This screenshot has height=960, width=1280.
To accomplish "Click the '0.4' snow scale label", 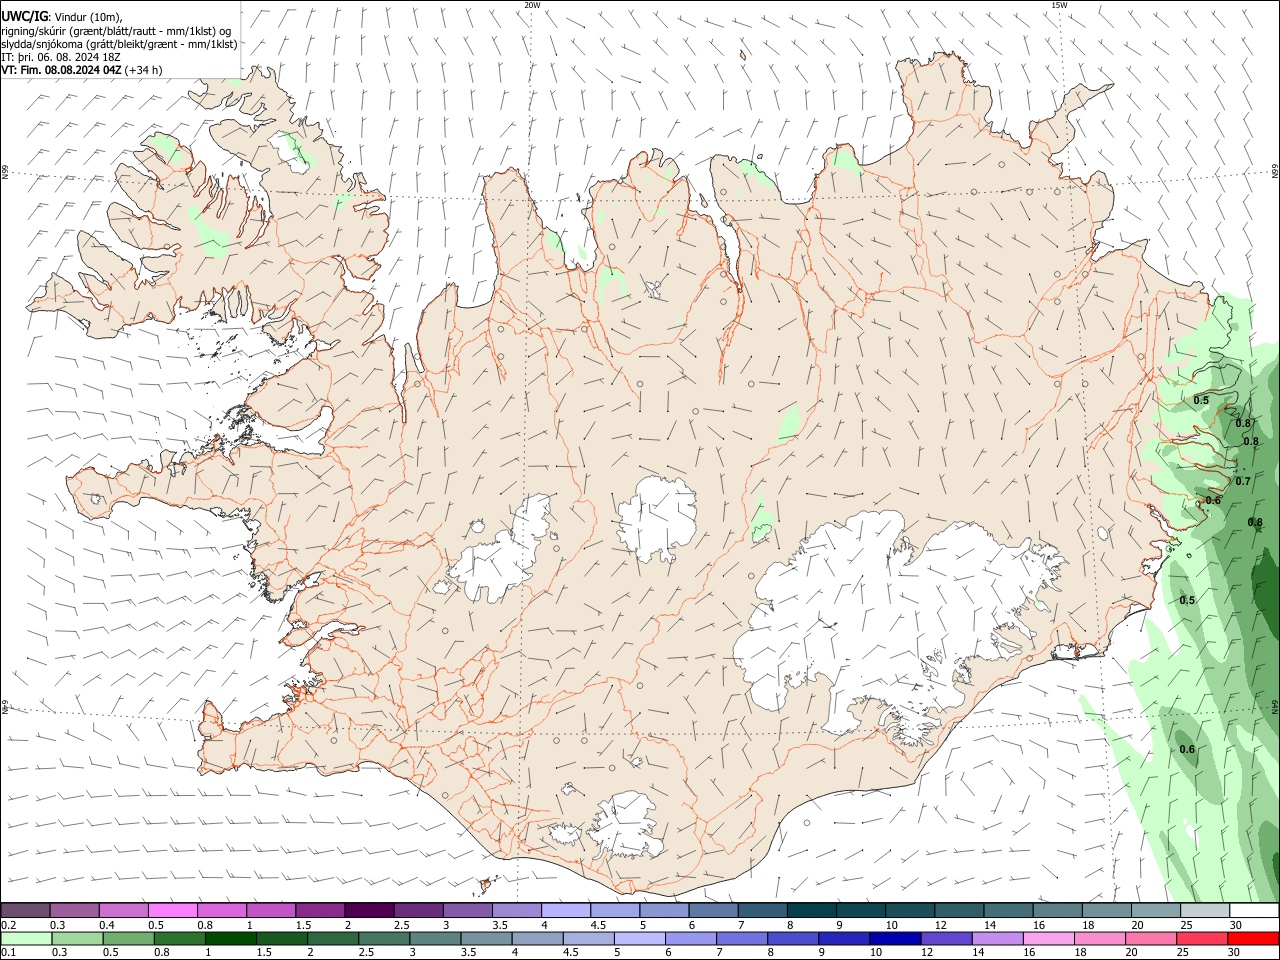I will tap(107, 925).
